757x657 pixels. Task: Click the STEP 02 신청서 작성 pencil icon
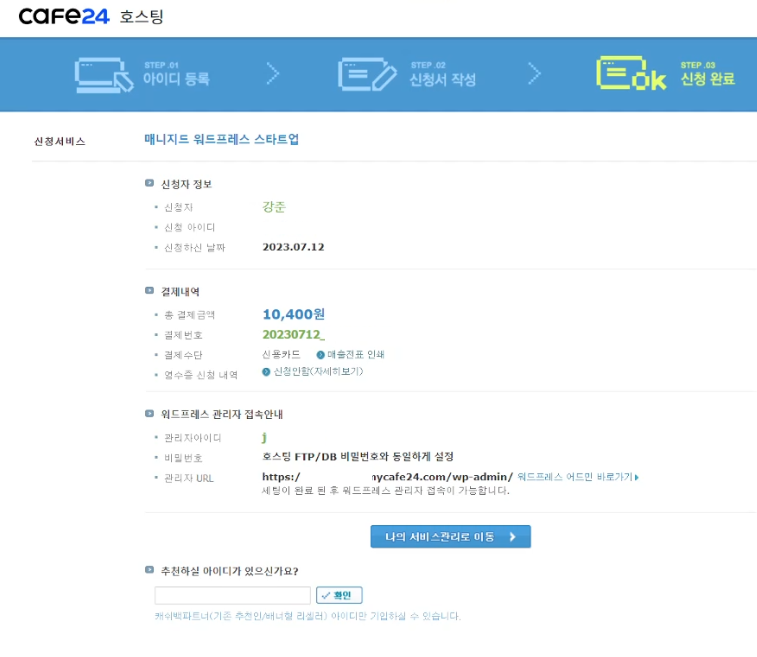(x=367, y=74)
